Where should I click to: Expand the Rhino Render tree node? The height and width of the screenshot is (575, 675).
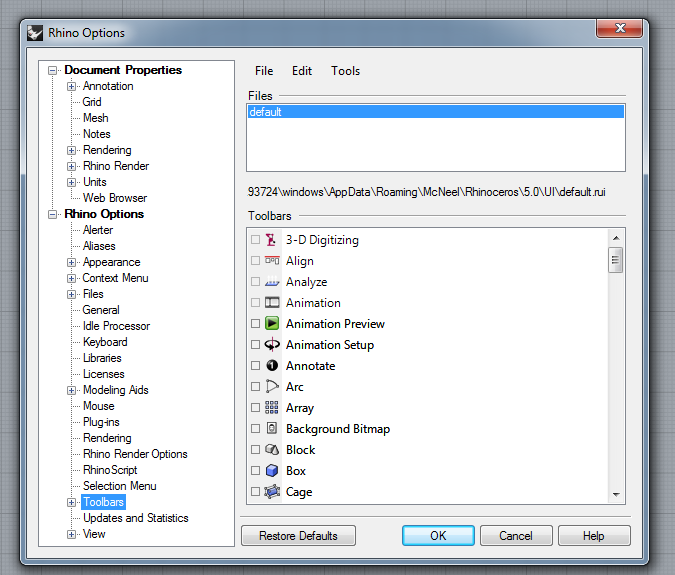(x=71, y=166)
